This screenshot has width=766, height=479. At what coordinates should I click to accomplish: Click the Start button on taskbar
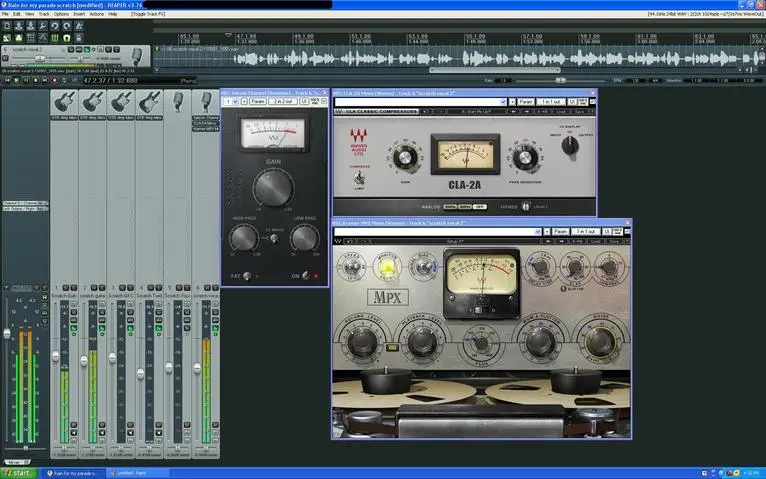click(x=19, y=473)
